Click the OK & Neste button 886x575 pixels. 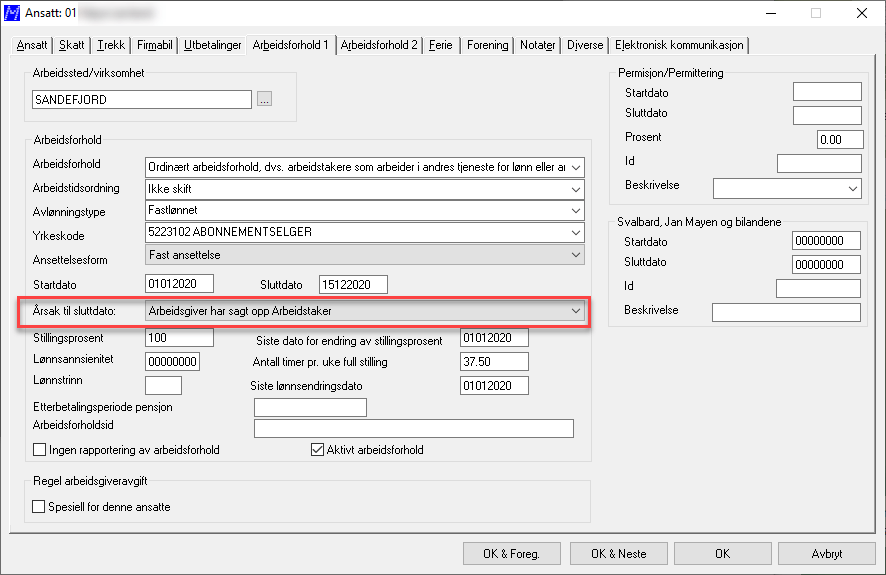coord(619,554)
